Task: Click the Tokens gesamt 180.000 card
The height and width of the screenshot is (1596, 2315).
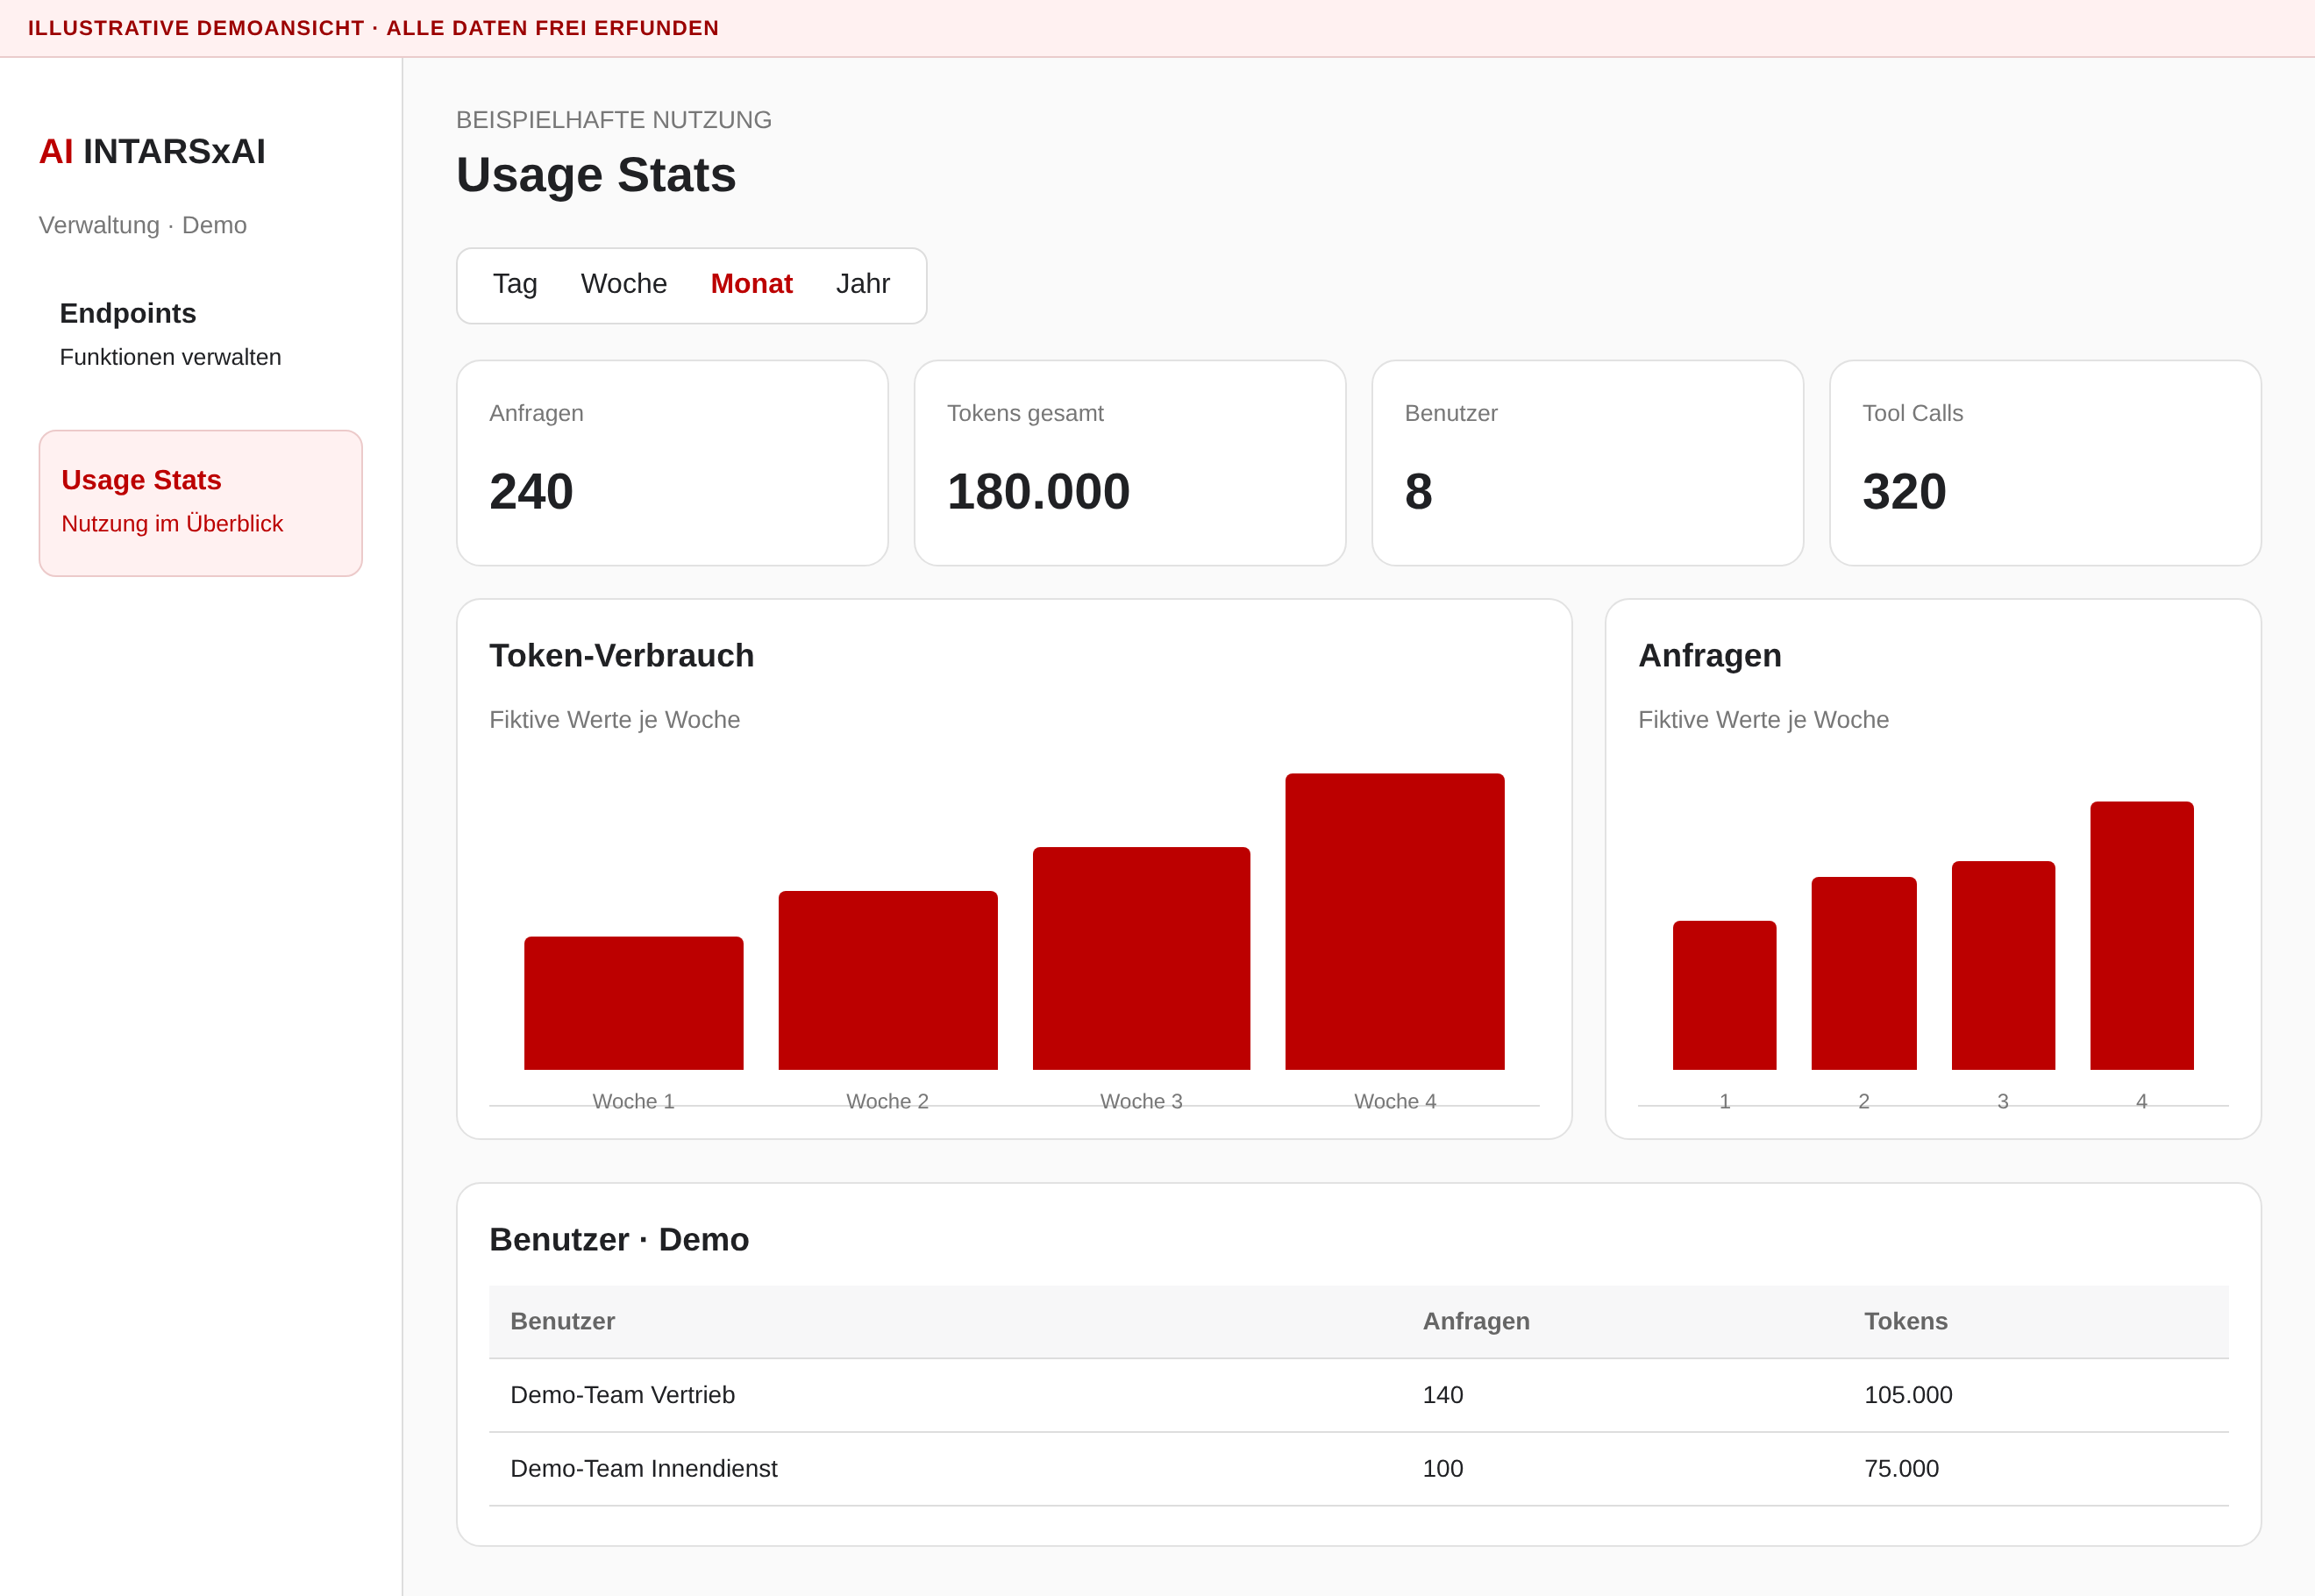Action: pyautogui.click(x=1130, y=463)
